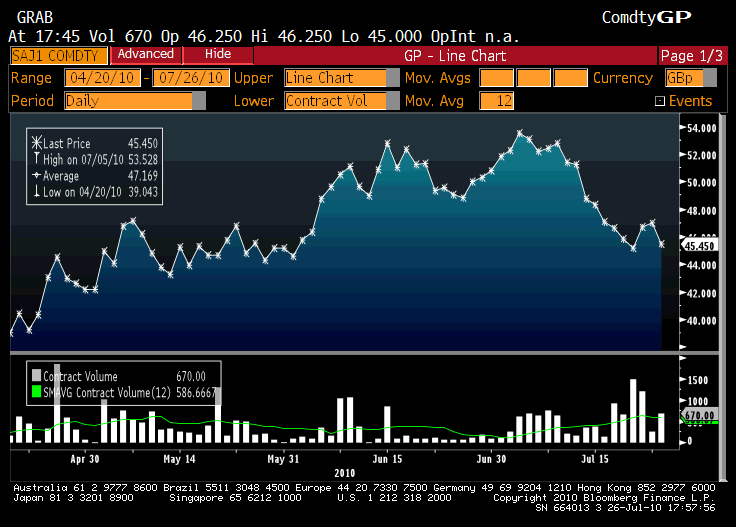Click the 1500 volume axis label
The image size is (736, 527).
pos(698,380)
